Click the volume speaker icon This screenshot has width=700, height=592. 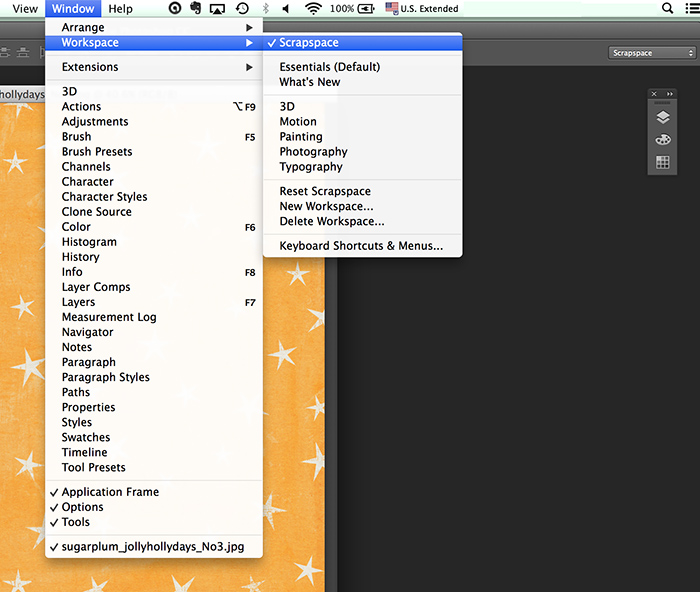coord(286,8)
